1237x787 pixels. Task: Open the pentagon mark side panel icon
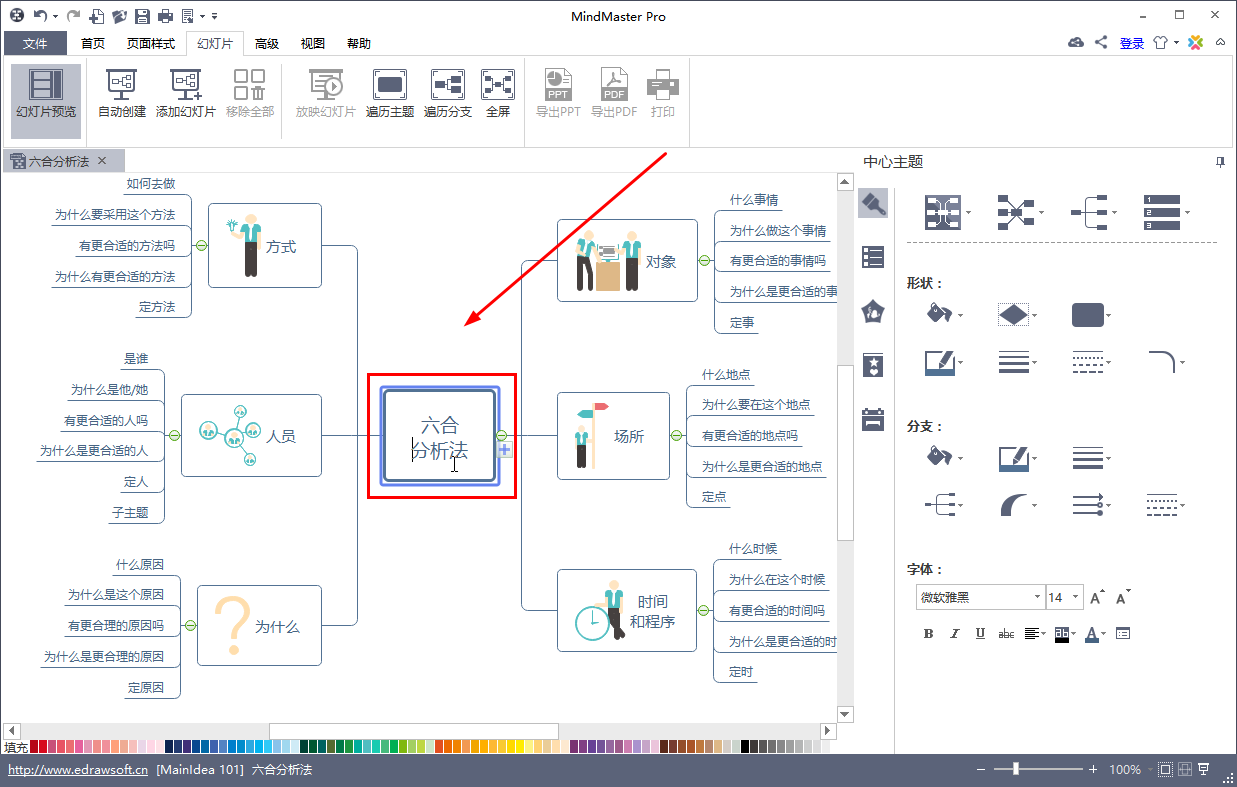click(x=873, y=311)
